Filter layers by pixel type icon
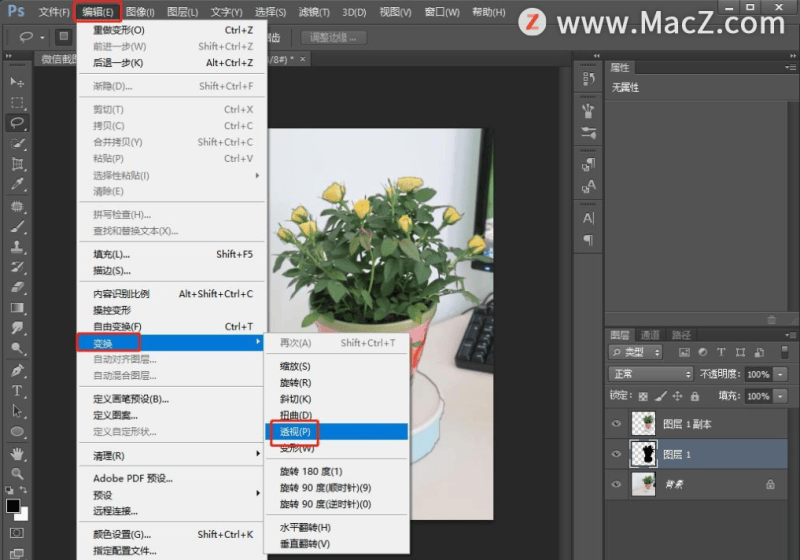This screenshot has height=560, width=800. click(684, 352)
